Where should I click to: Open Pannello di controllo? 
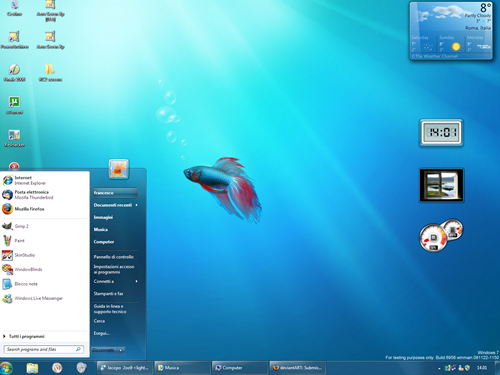pyautogui.click(x=114, y=257)
